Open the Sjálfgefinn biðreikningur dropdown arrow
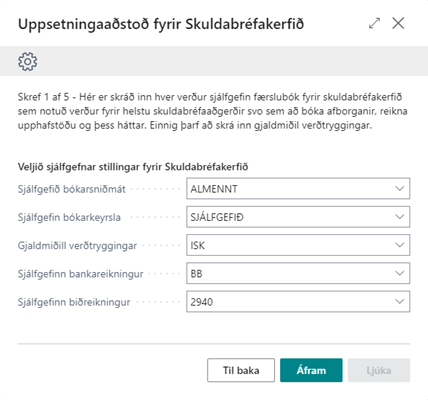Viewport: 428px width, 400px height. click(400, 302)
